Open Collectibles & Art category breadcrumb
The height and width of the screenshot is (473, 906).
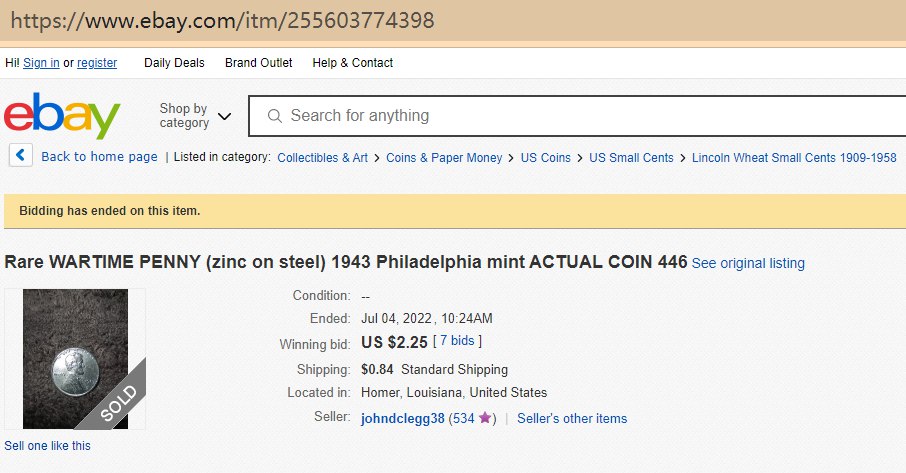click(322, 158)
